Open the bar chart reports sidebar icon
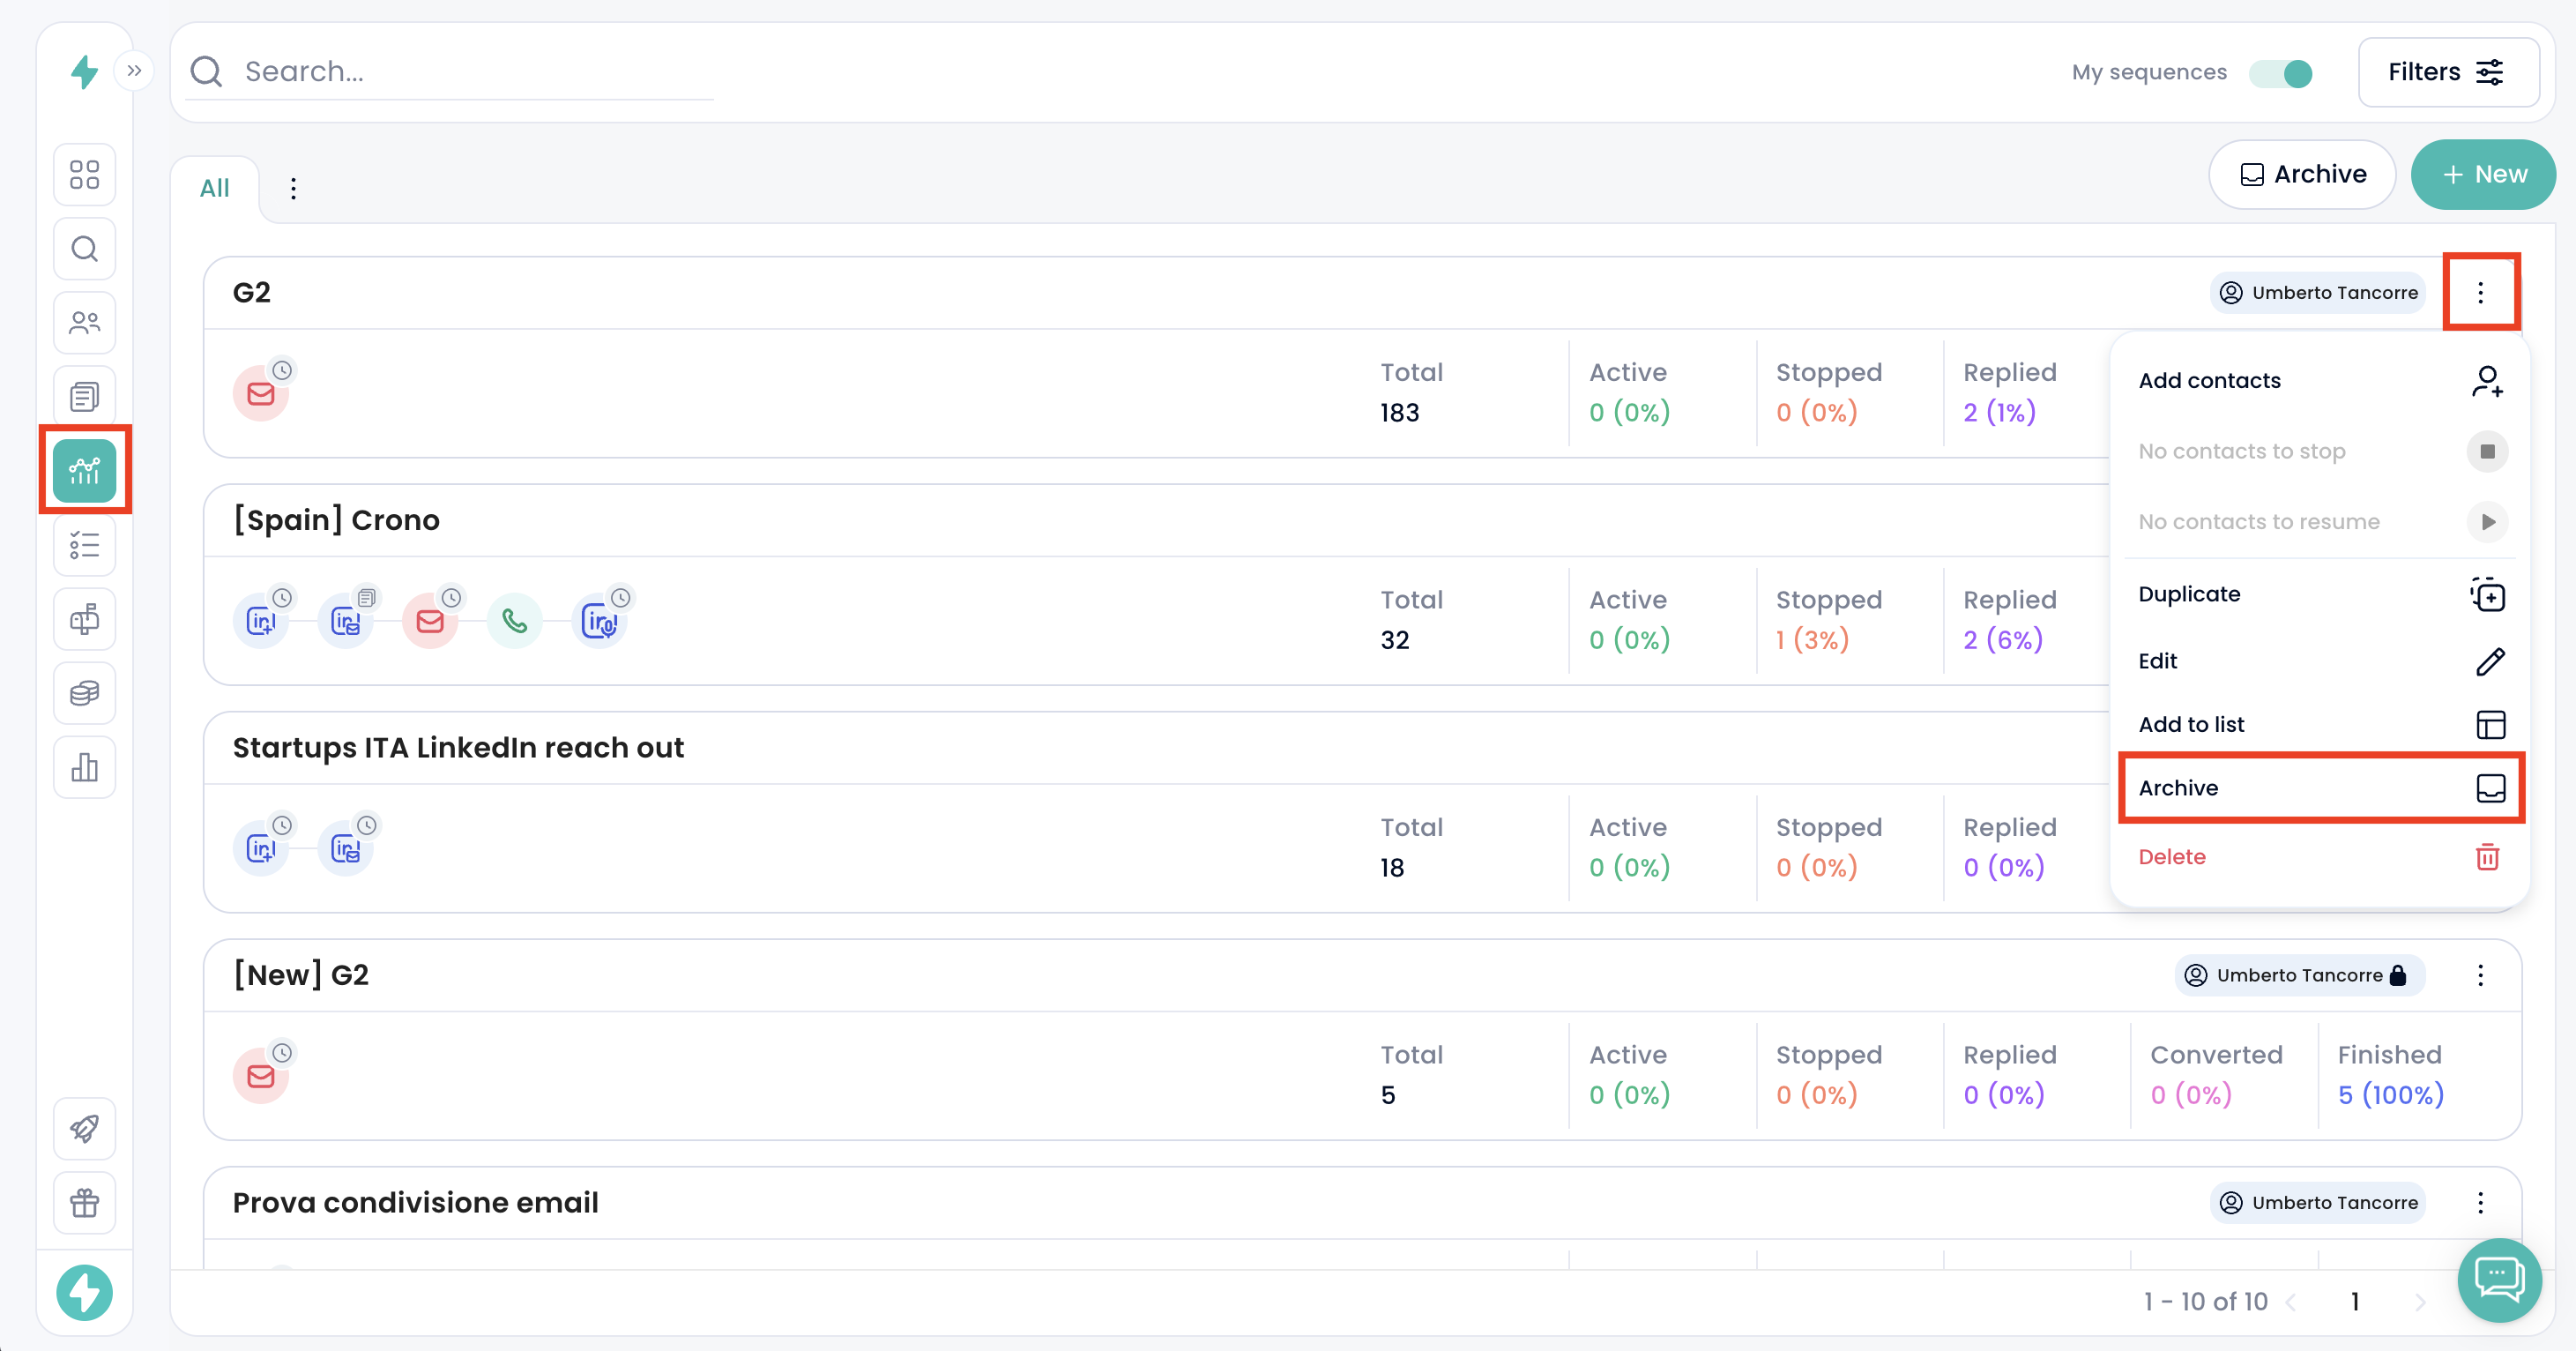 click(85, 768)
